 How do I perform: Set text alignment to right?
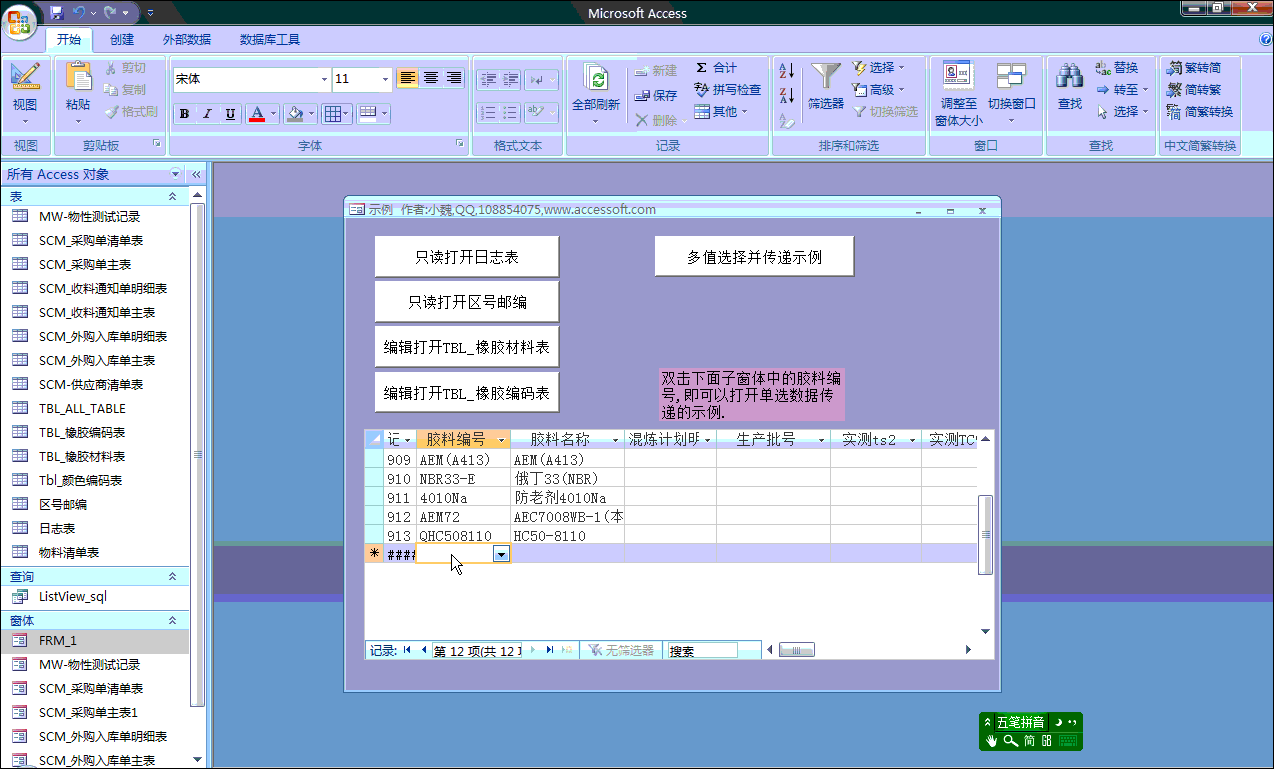(454, 78)
